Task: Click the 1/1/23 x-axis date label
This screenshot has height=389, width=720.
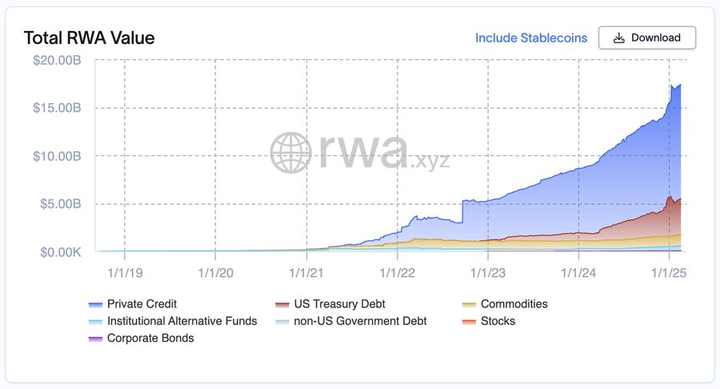Action: point(488,273)
